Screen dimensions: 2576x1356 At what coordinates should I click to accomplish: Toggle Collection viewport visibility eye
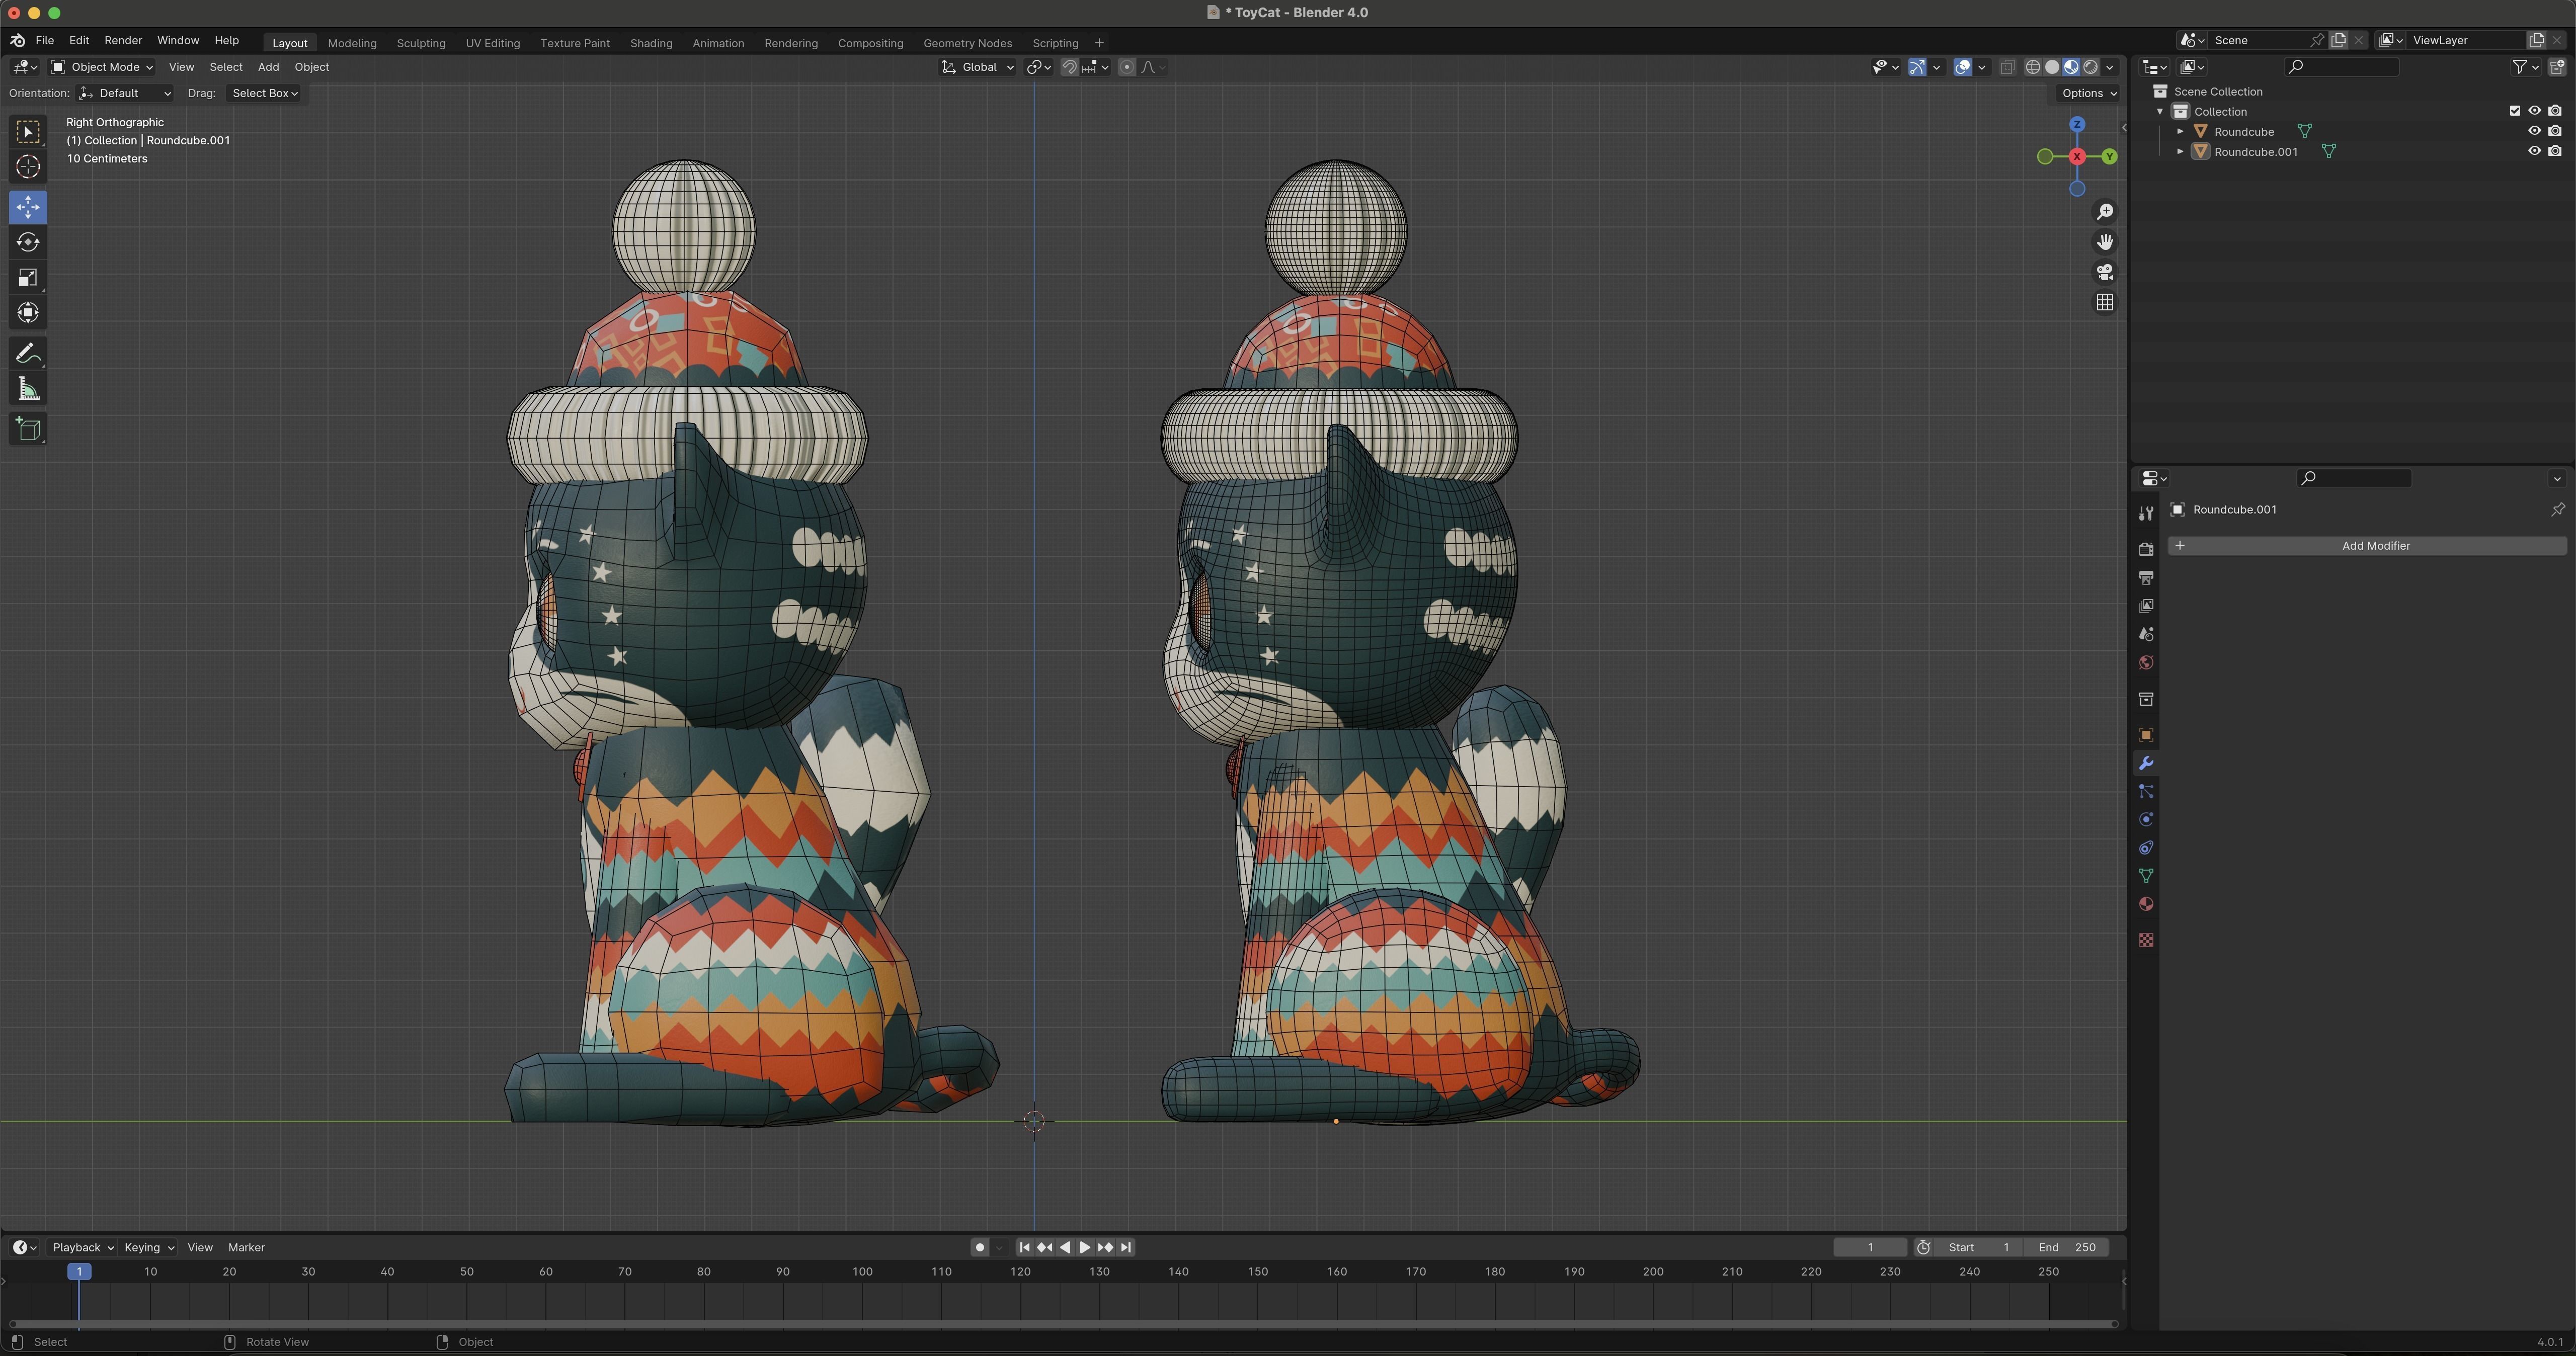pos(2534,111)
